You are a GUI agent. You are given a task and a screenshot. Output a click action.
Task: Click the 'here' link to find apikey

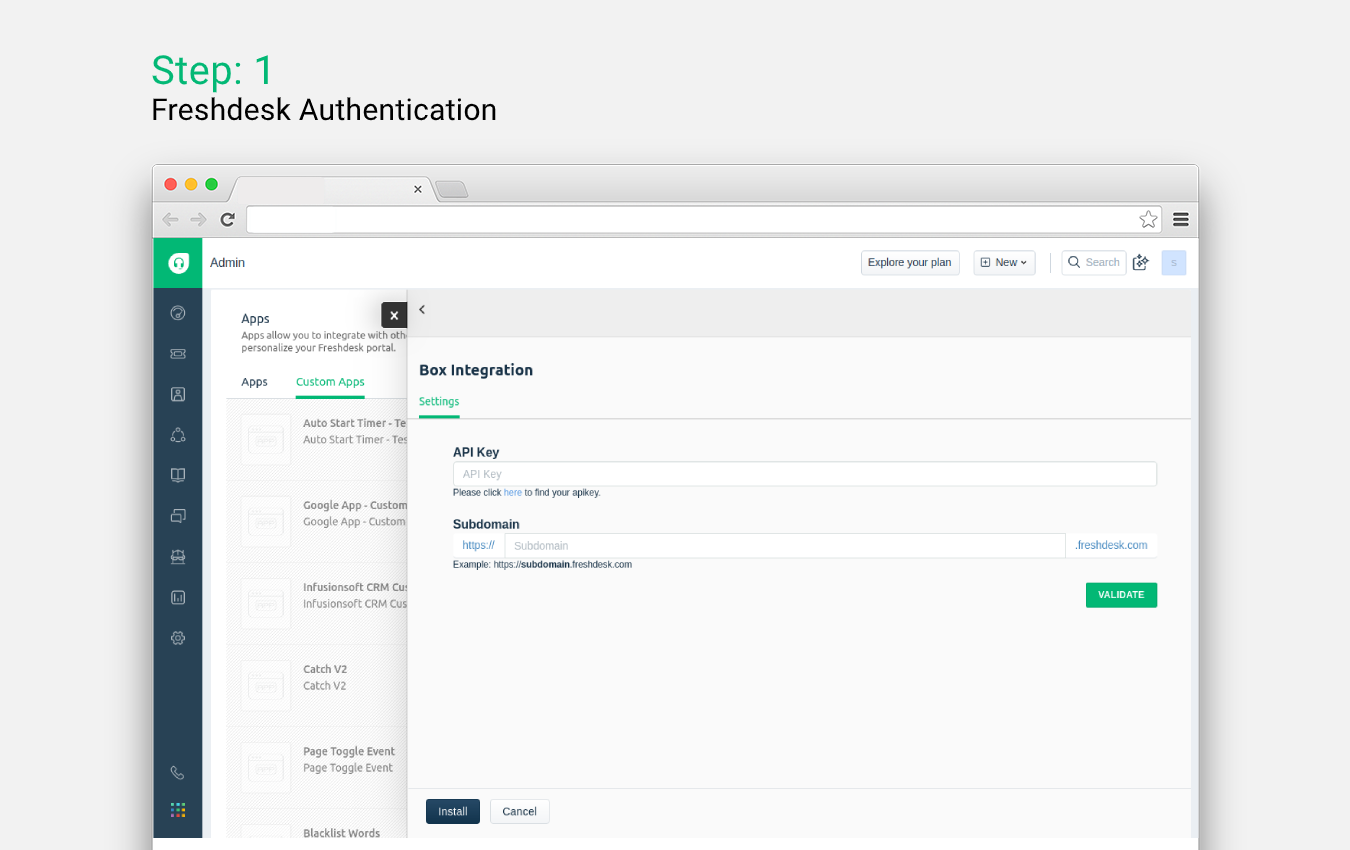(512, 493)
